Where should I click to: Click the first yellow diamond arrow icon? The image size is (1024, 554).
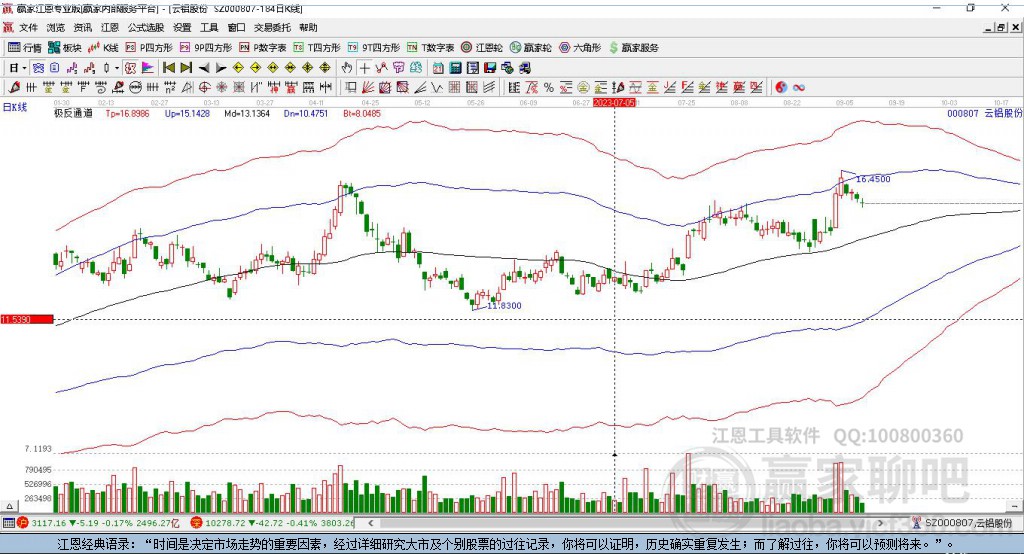(x=238, y=68)
